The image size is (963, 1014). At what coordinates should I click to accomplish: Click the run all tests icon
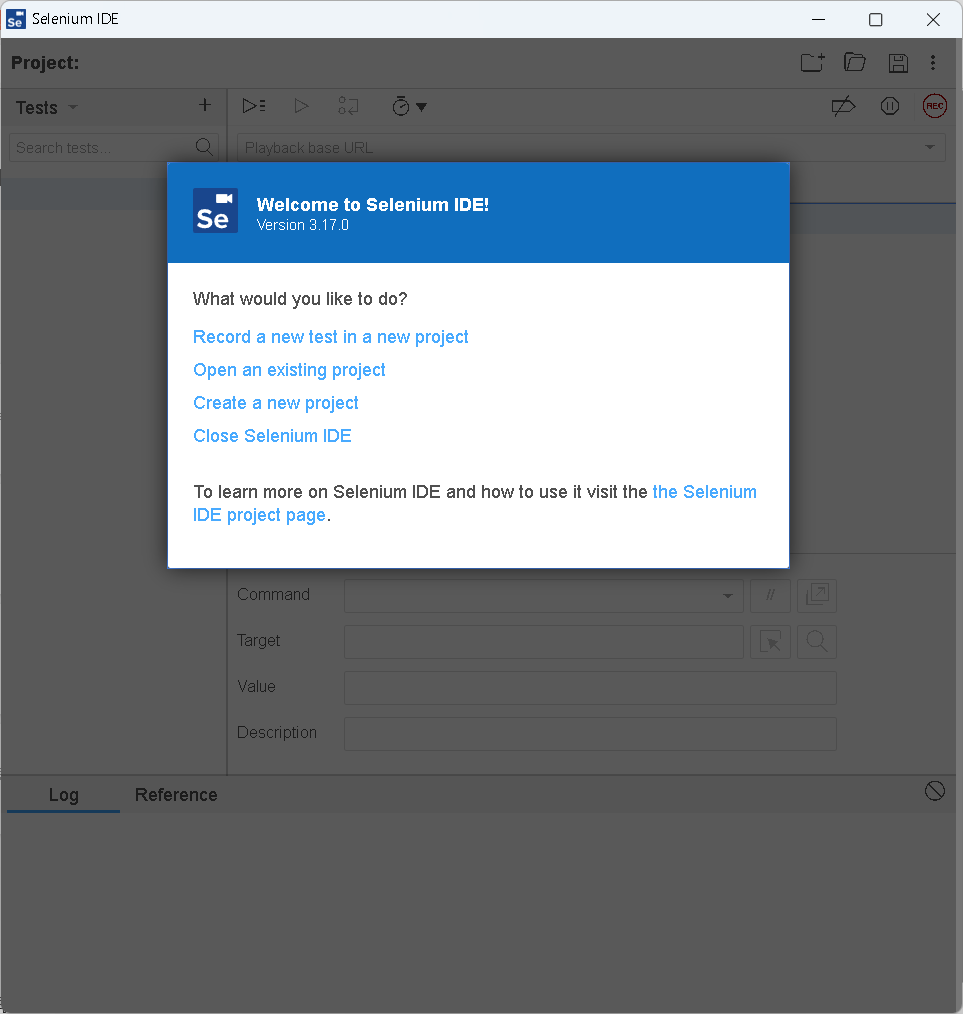(x=254, y=106)
